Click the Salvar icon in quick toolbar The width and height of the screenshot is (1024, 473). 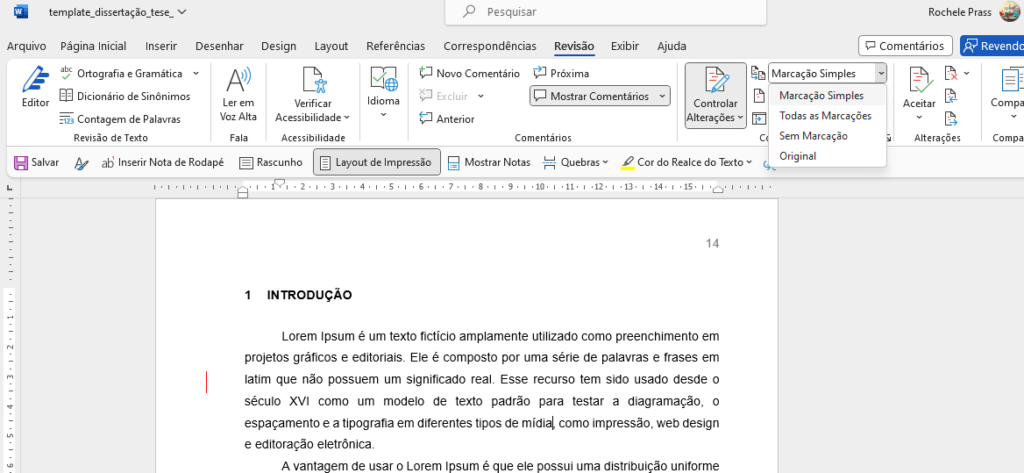tap(21, 162)
